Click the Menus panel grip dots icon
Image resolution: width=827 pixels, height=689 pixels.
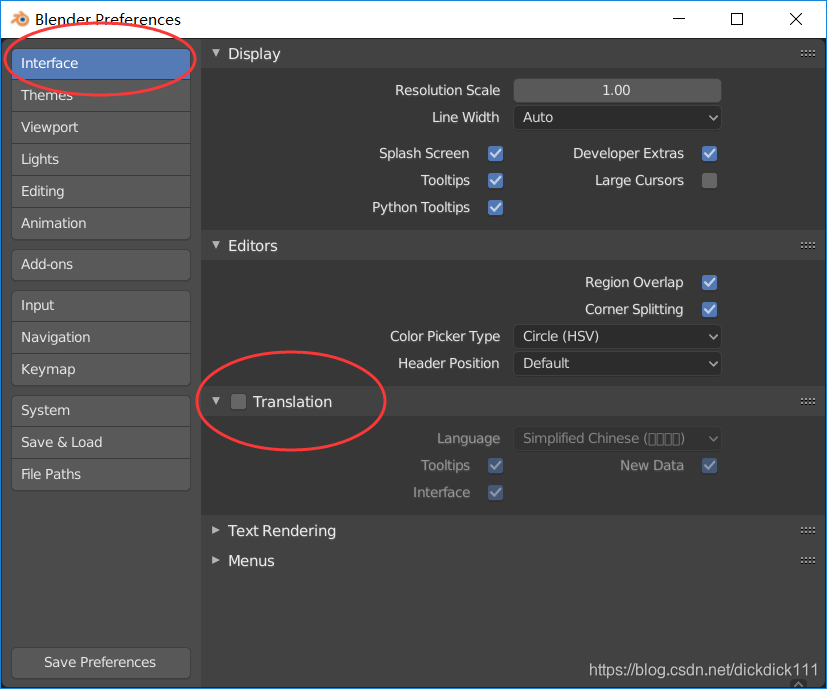click(x=807, y=560)
